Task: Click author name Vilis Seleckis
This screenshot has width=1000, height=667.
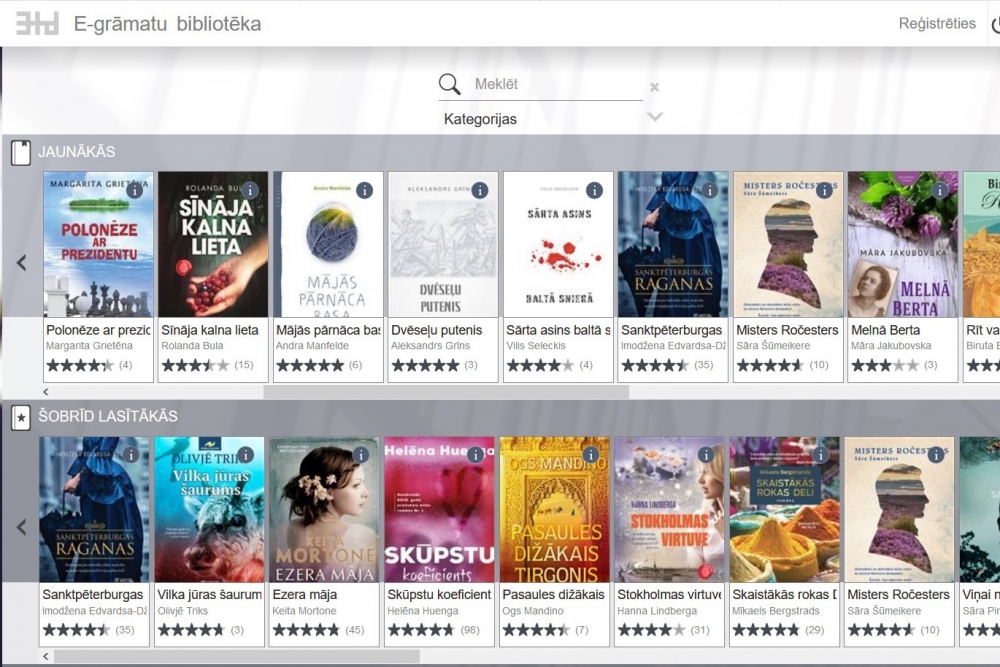Action: pyautogui.click(x=536, y=346)
